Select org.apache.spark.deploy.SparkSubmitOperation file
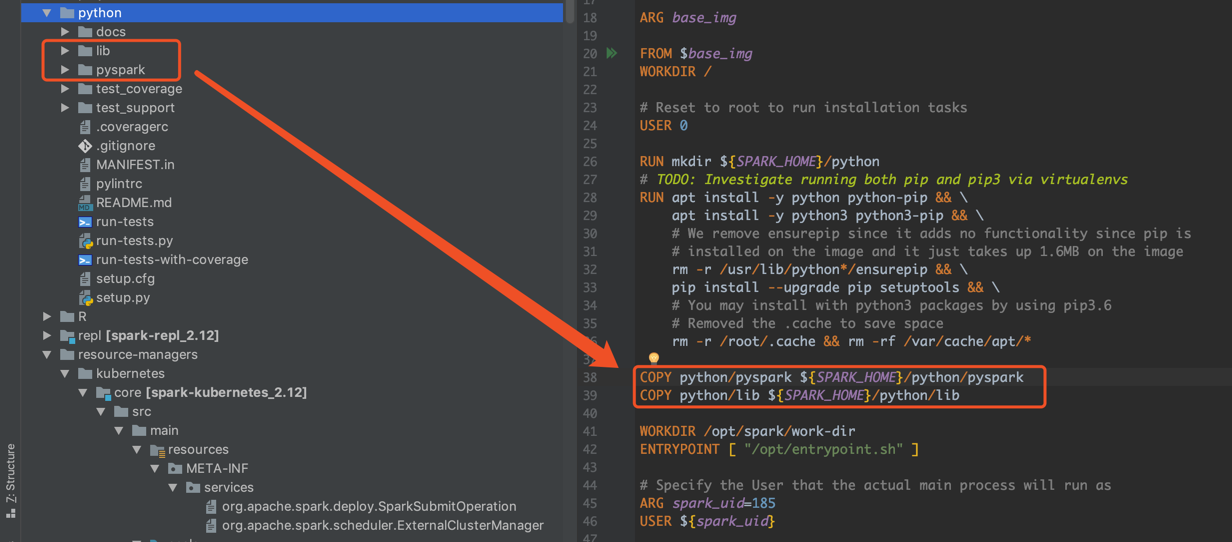This screenshot has height=542, width=1232. point(369,506)
